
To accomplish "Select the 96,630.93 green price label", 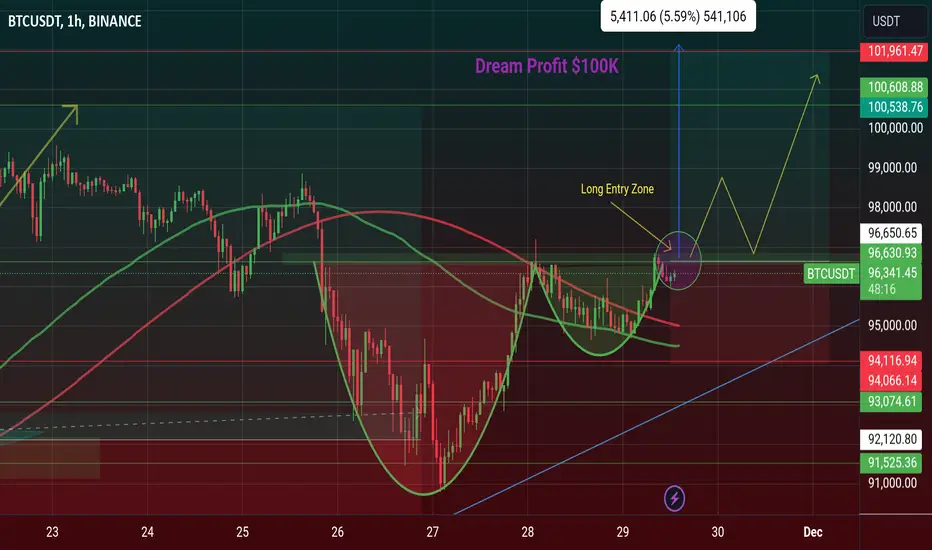I will point(891,253).
